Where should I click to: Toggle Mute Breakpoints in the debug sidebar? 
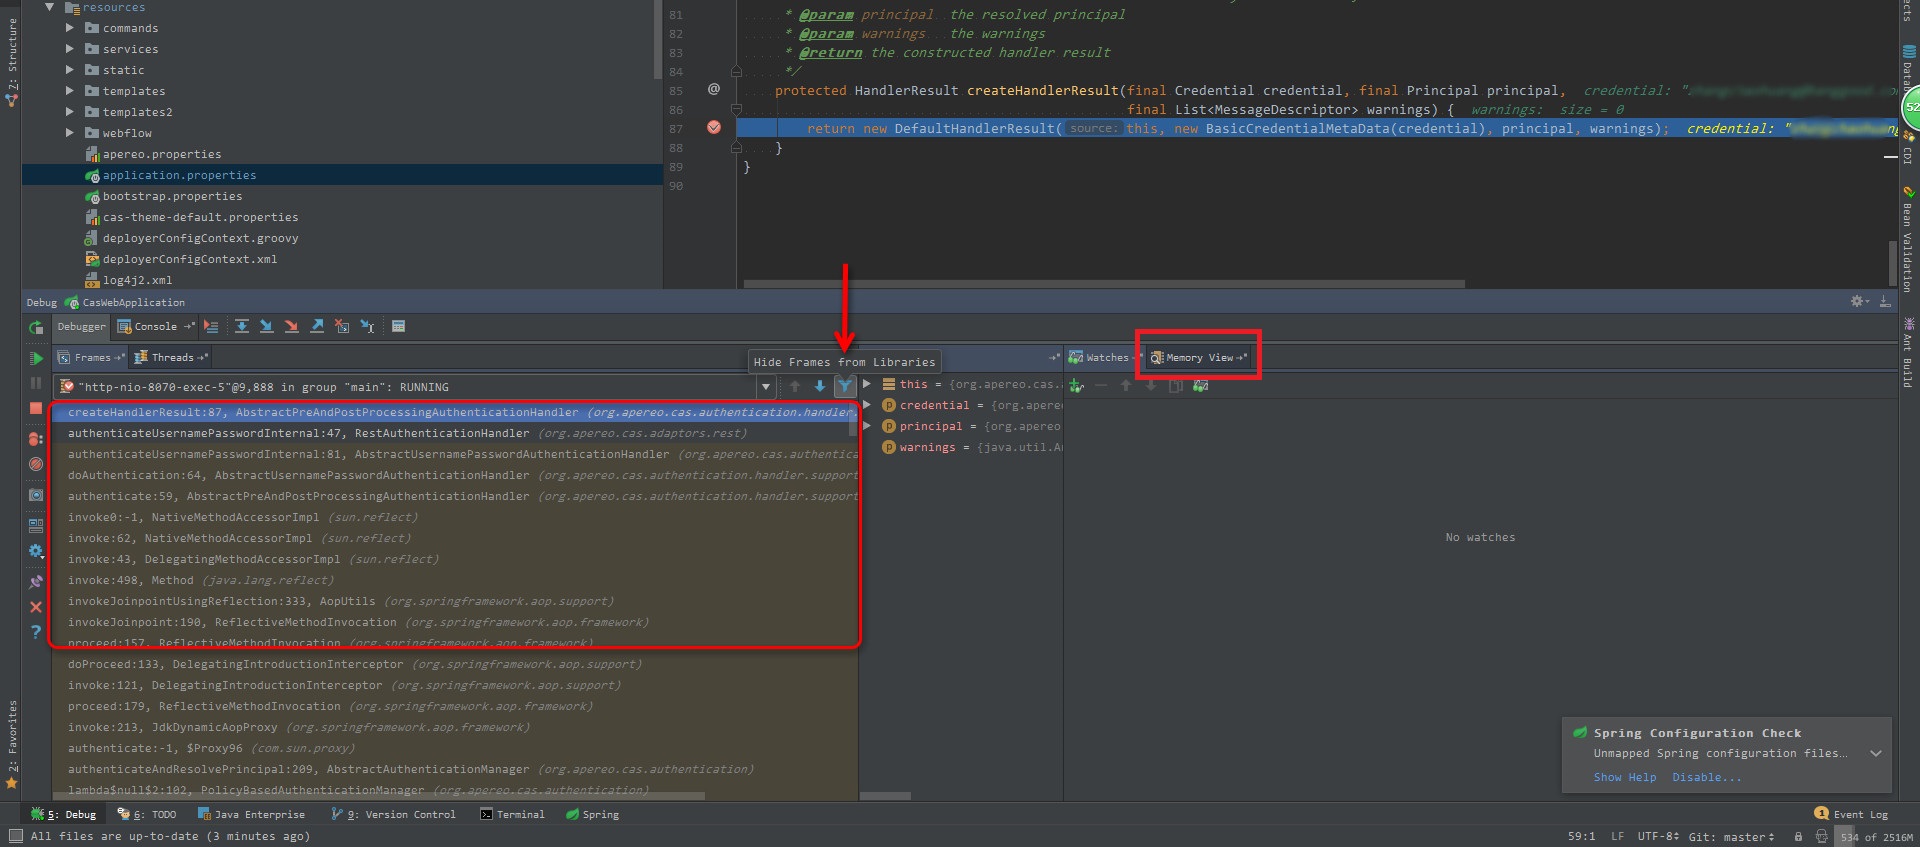36,464
